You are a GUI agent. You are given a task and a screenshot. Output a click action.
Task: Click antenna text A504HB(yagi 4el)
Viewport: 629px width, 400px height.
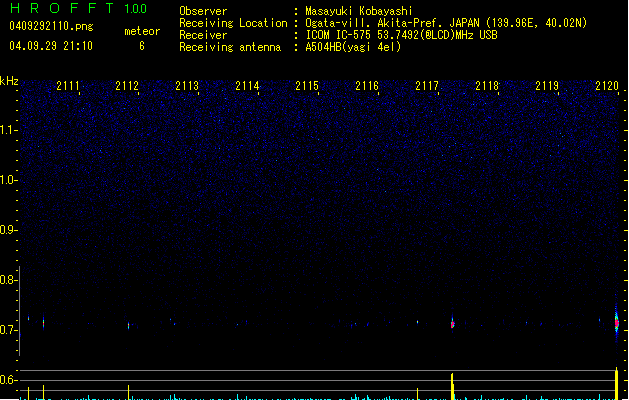tap(353, 47)
